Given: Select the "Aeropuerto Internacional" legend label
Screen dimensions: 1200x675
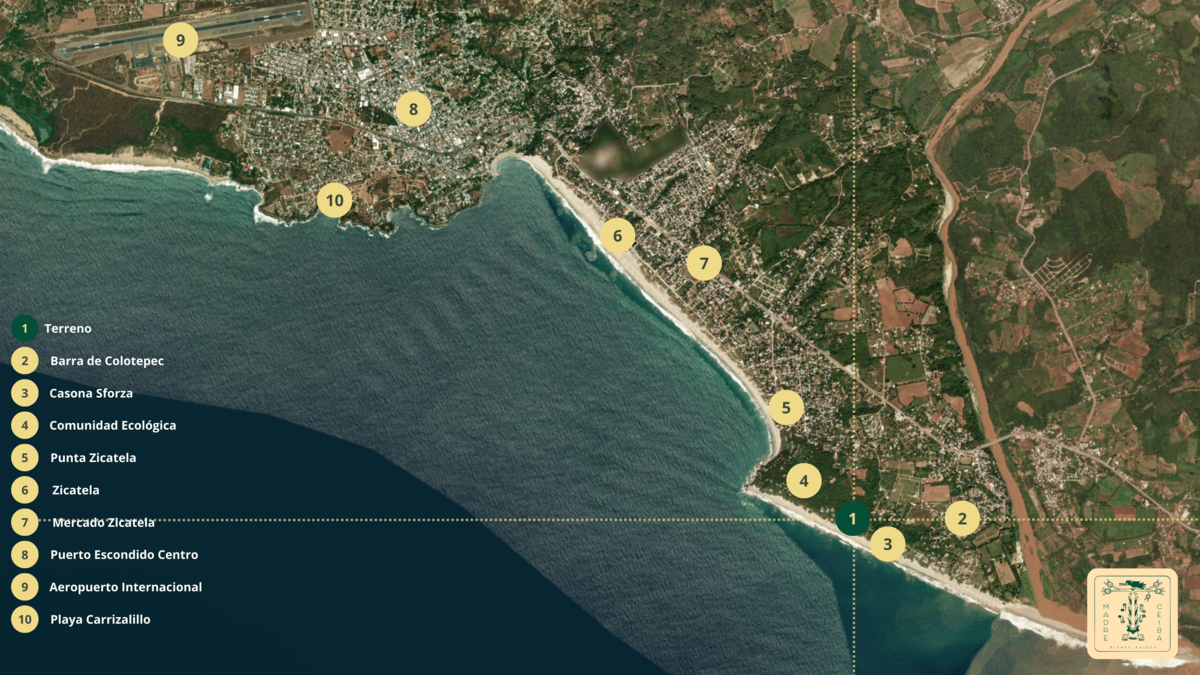Looking at the screenshot, I should (126, 587).
